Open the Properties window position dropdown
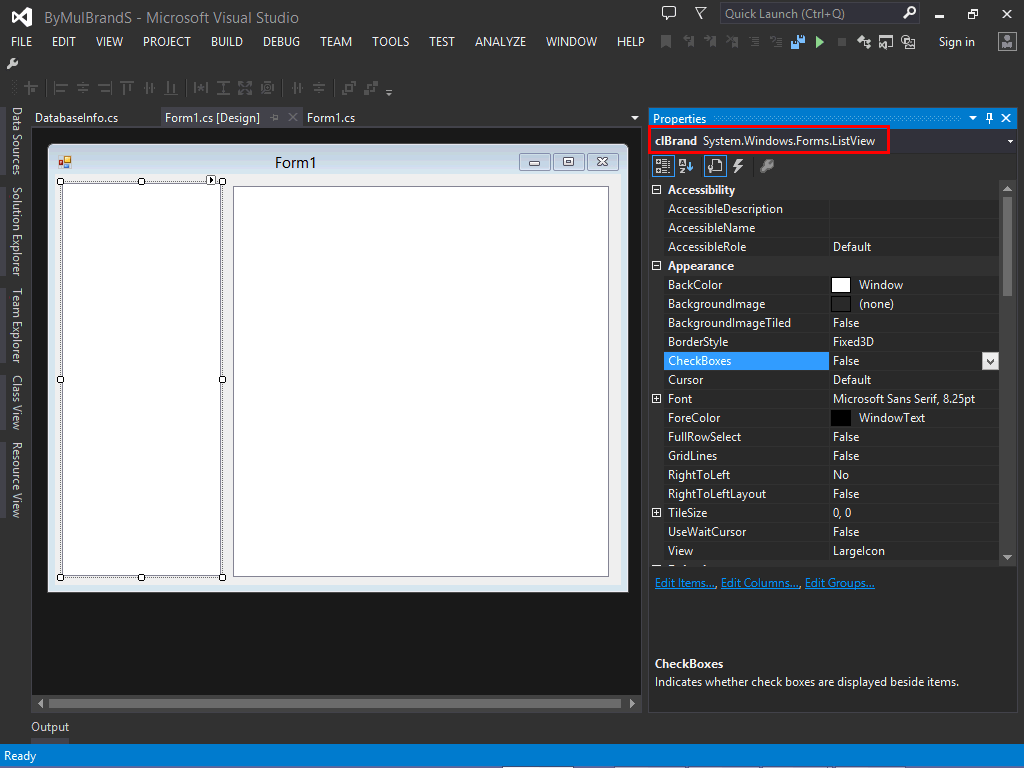 coord(973,118)
